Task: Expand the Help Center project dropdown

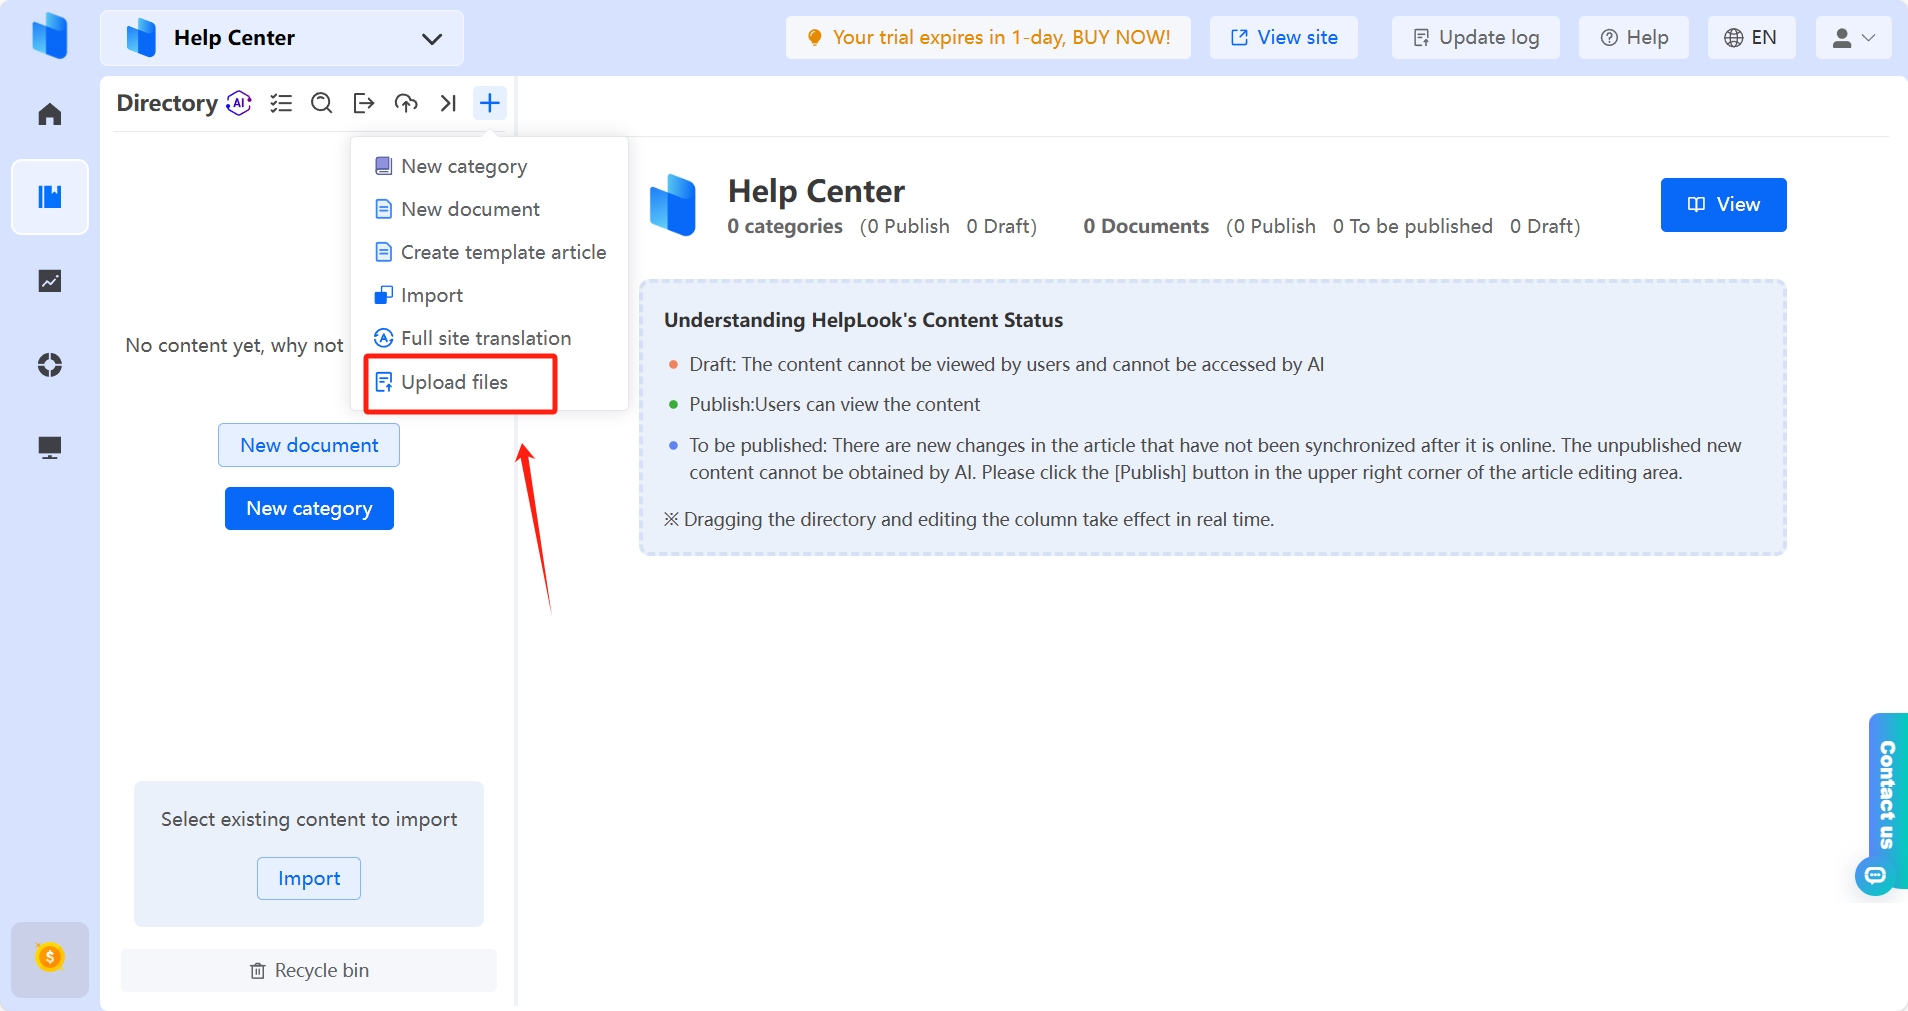Action: click(431, 38)
